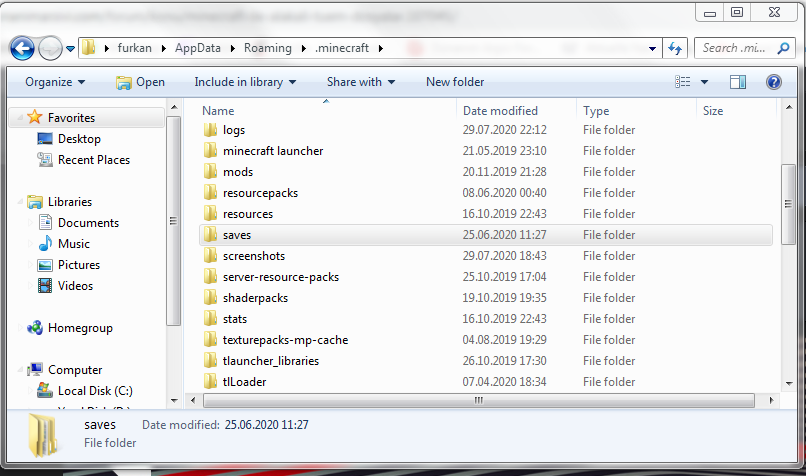This screenshot has width=806, height=476.
Task: Select .minecraft in the address breadcrumb
Action: pos(342,48)
